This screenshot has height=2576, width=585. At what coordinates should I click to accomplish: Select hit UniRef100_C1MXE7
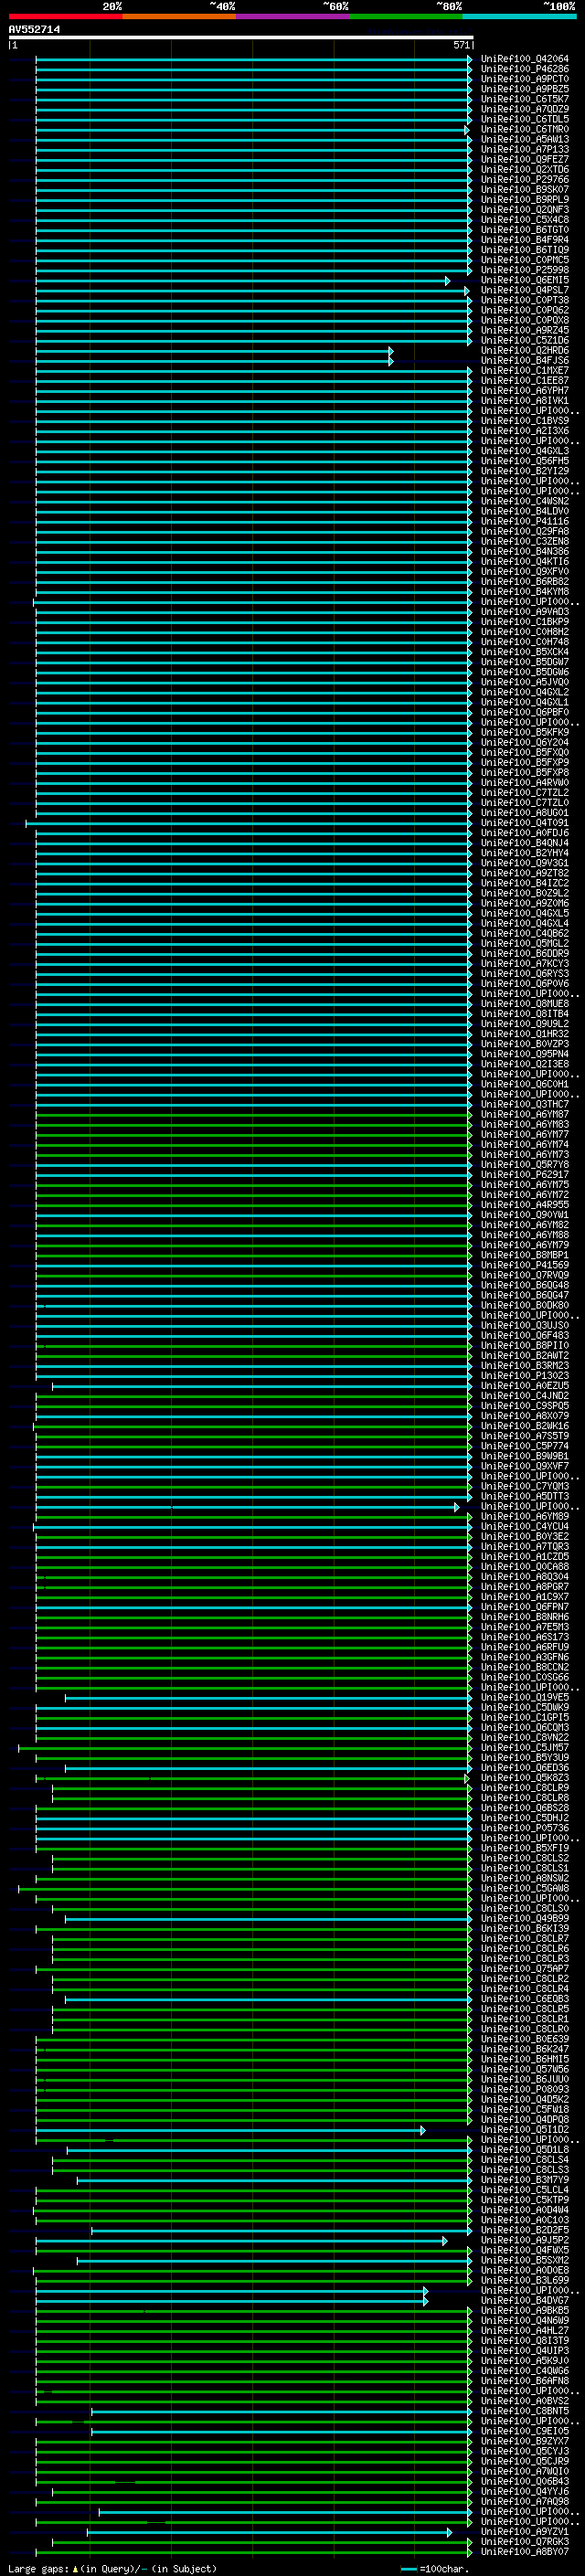point(525,371)
